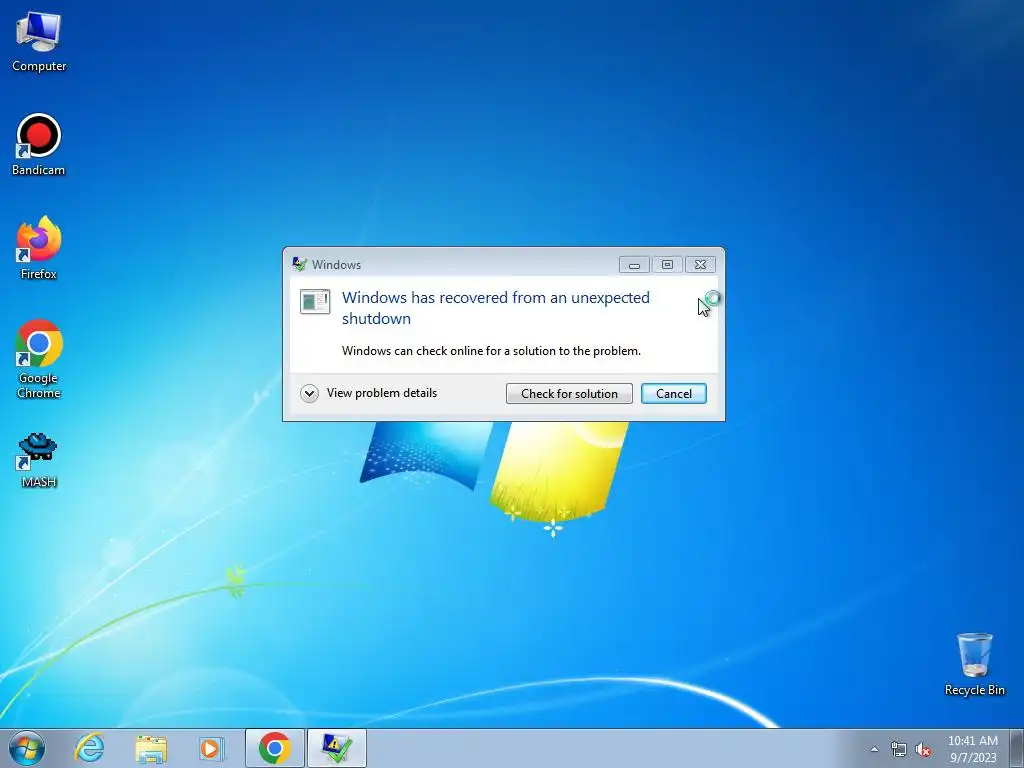Close the Windows recovery dialog
Image resolution: width=1024 pixels, height=768 pixels.
(x=700, y=264)
